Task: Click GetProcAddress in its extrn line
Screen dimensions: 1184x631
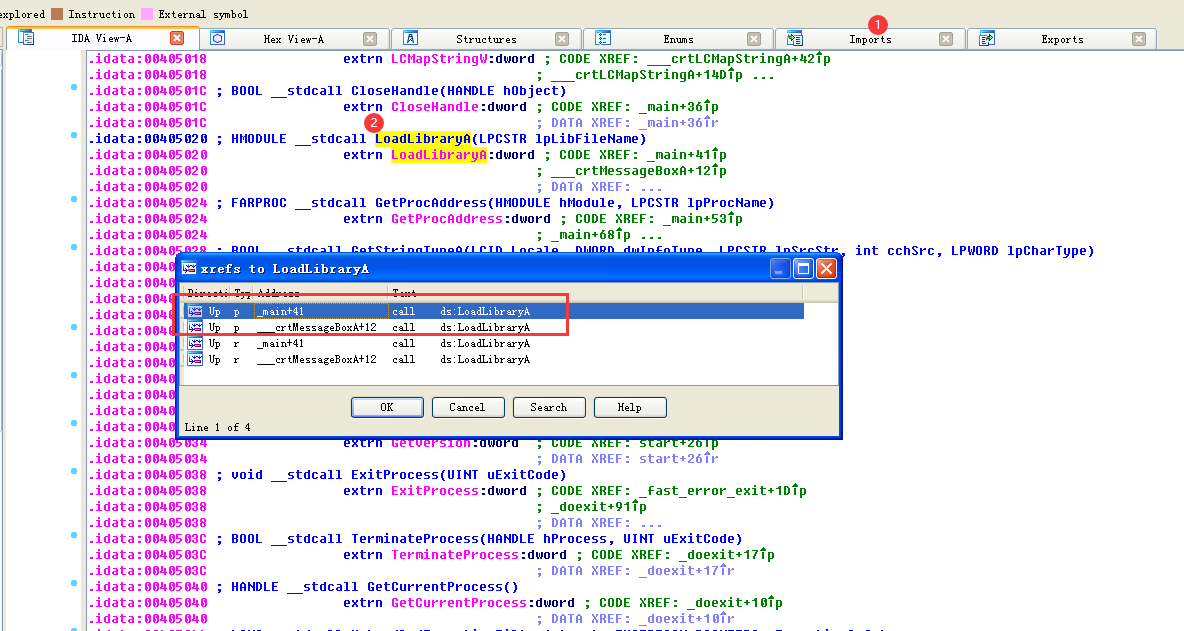Action: click(x=447, y=219)
